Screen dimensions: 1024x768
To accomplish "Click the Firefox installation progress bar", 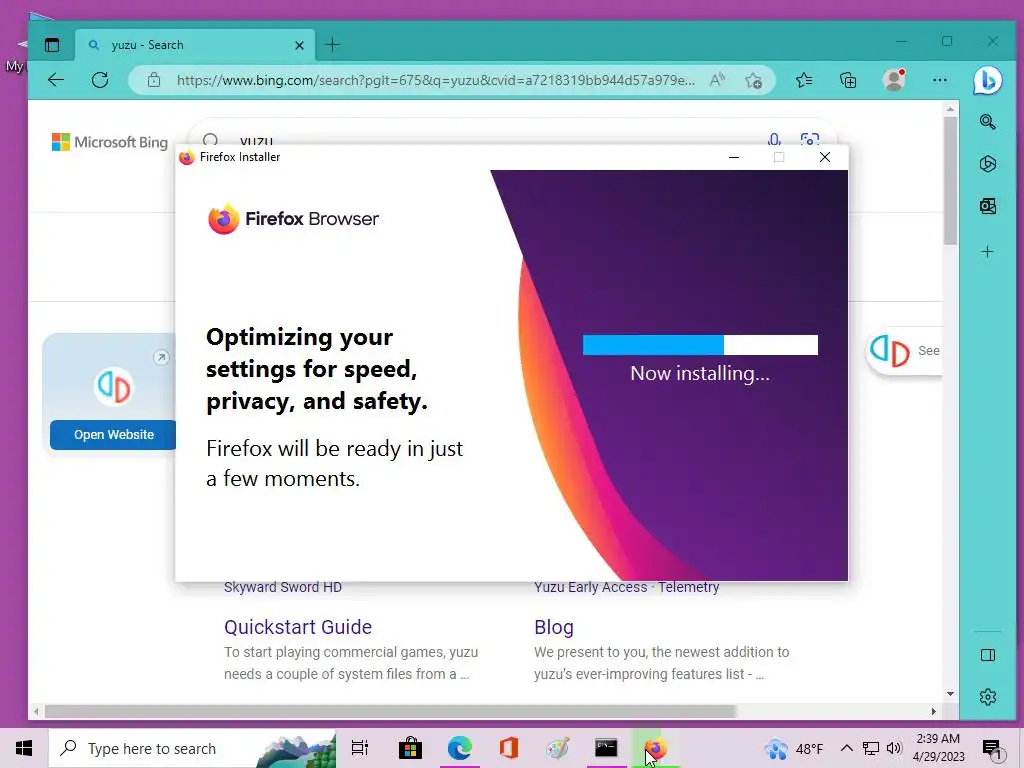I will tap(700, 345).
